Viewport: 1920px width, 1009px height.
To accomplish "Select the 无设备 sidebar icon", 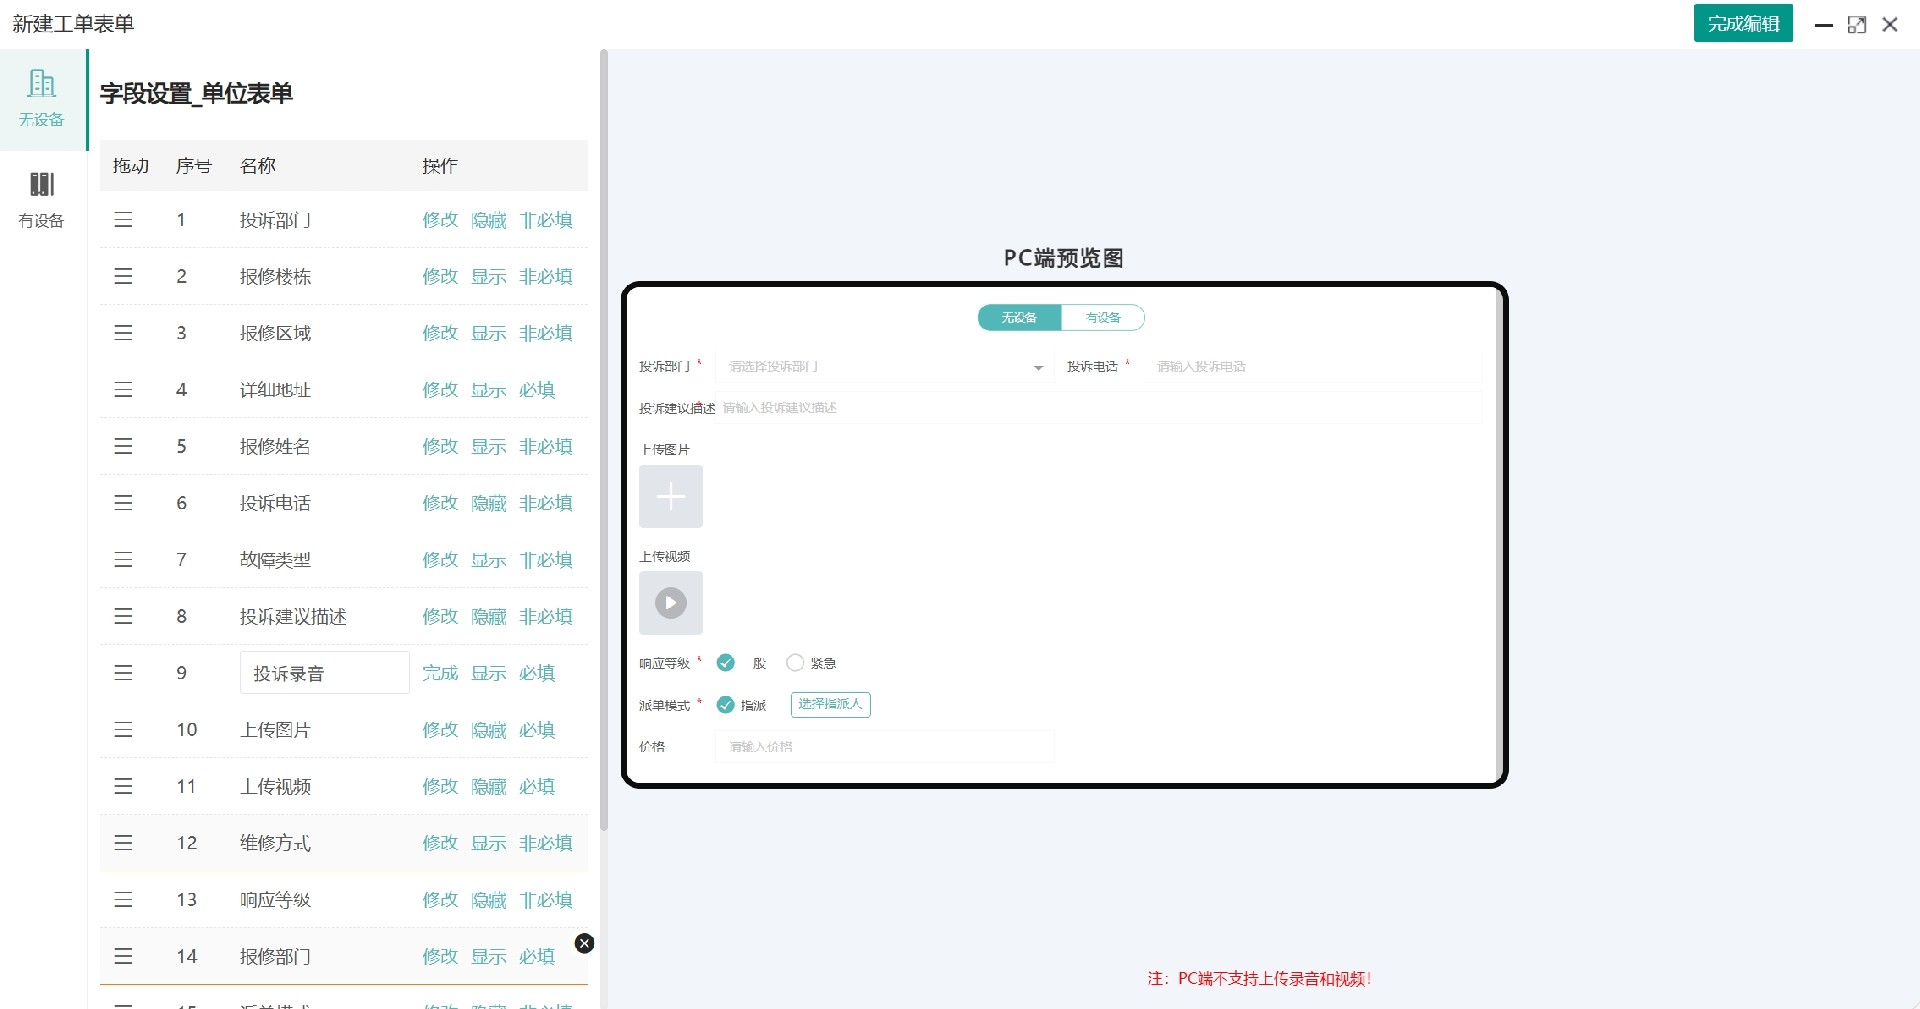I will (40, 95).
